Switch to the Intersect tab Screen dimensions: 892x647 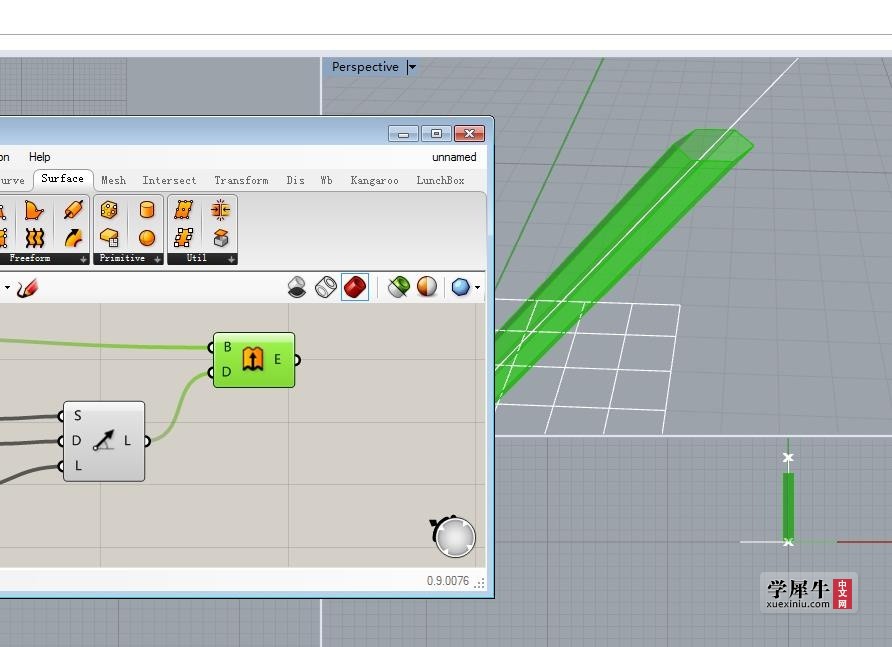[170, 180]
